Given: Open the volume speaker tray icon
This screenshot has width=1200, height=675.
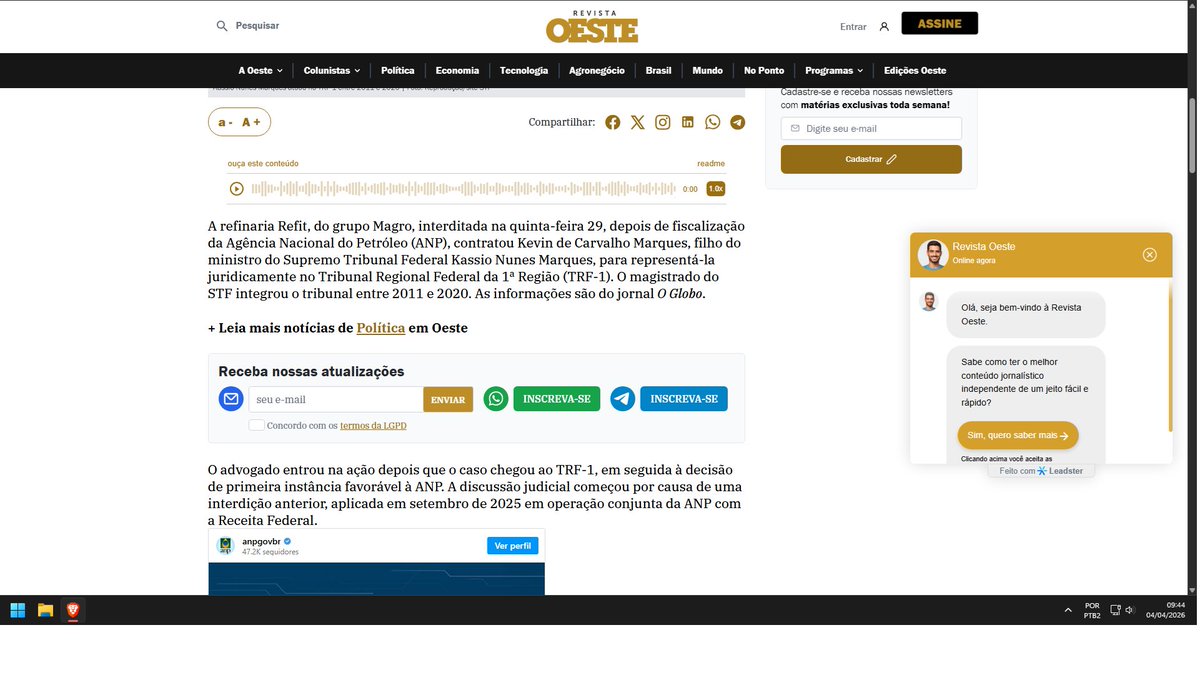Looking at the screenshot, I should point(1129,610).
